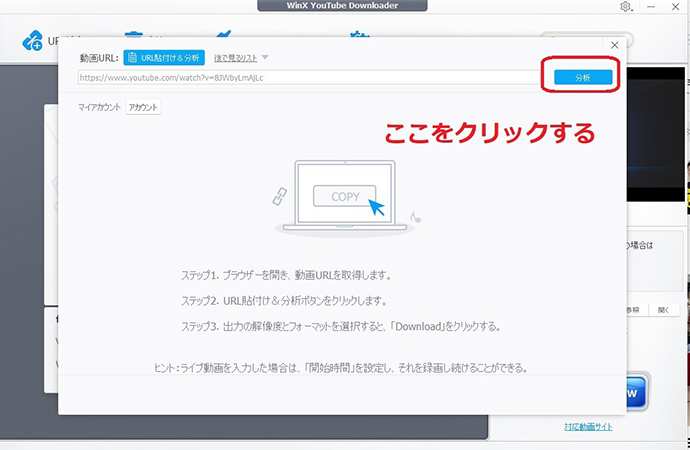Image resolution: width=690 pixels, height=450 pixels.
Task: Click the 開く button in main window
Action: pyautogui.click(x=664, y=310)
